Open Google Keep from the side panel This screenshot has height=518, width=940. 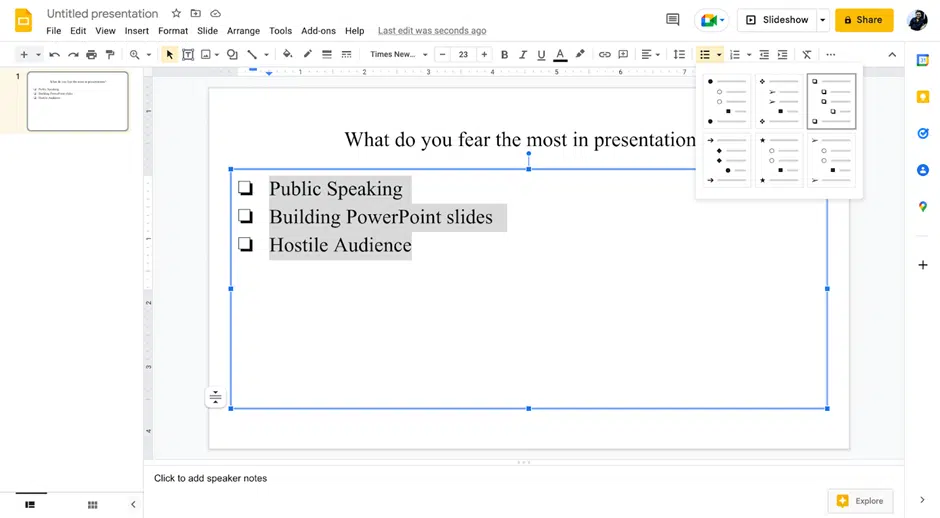(923, 97)
